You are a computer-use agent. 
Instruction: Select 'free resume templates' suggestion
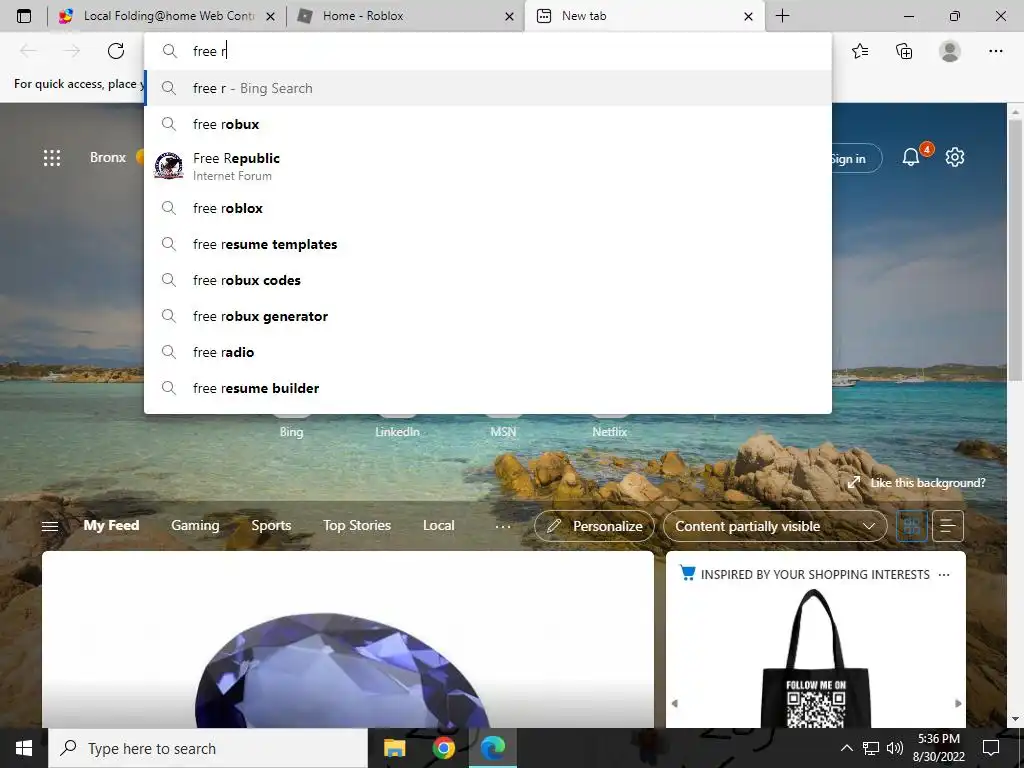coord(488,244)
